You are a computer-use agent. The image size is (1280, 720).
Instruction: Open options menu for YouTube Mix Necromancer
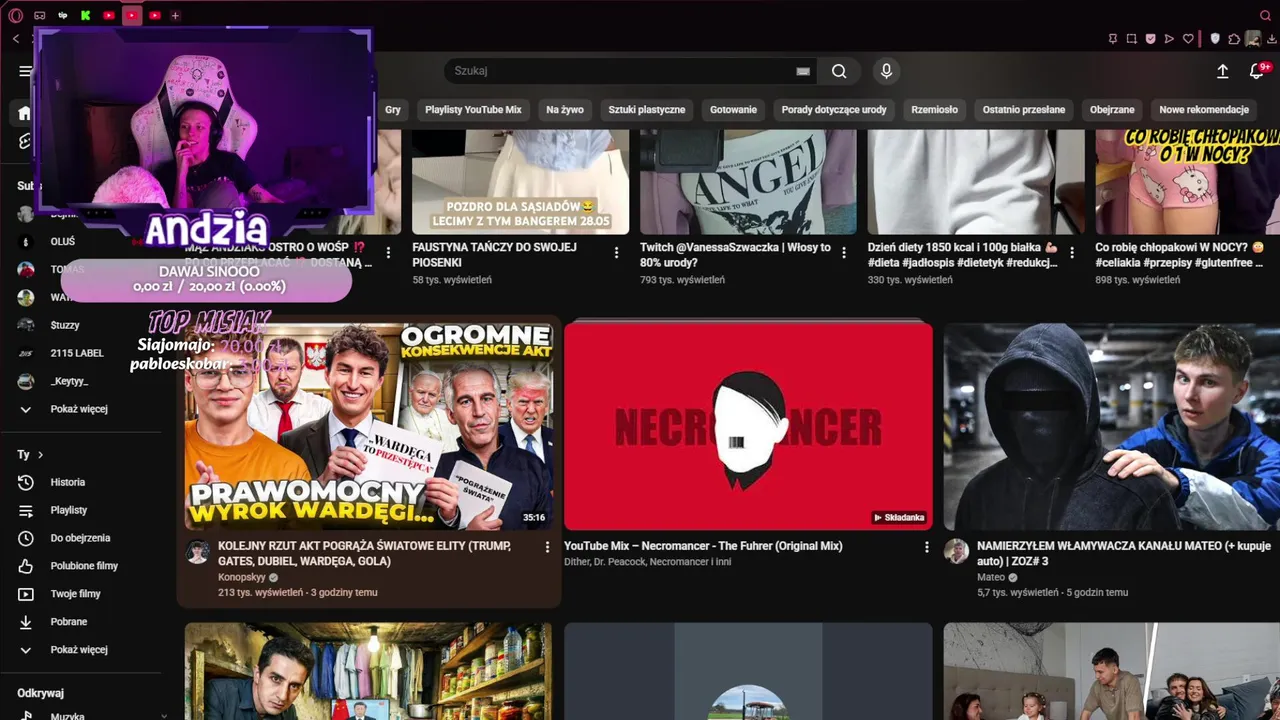click(927, 547)
